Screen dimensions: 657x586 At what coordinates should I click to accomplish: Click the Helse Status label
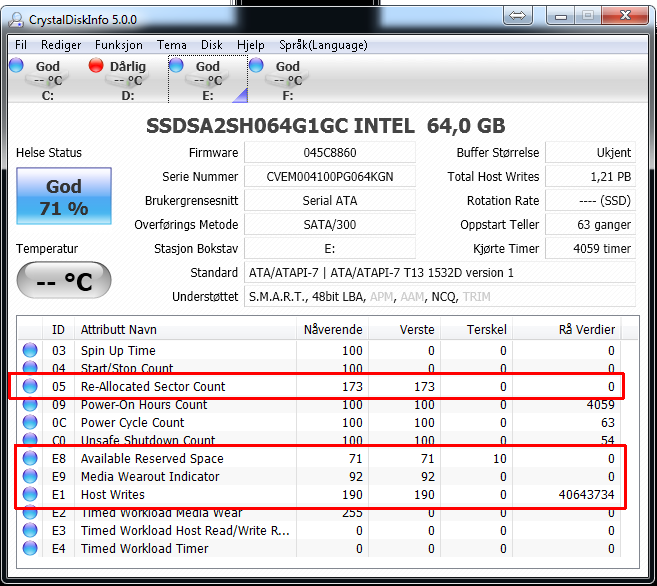(49, 152)
